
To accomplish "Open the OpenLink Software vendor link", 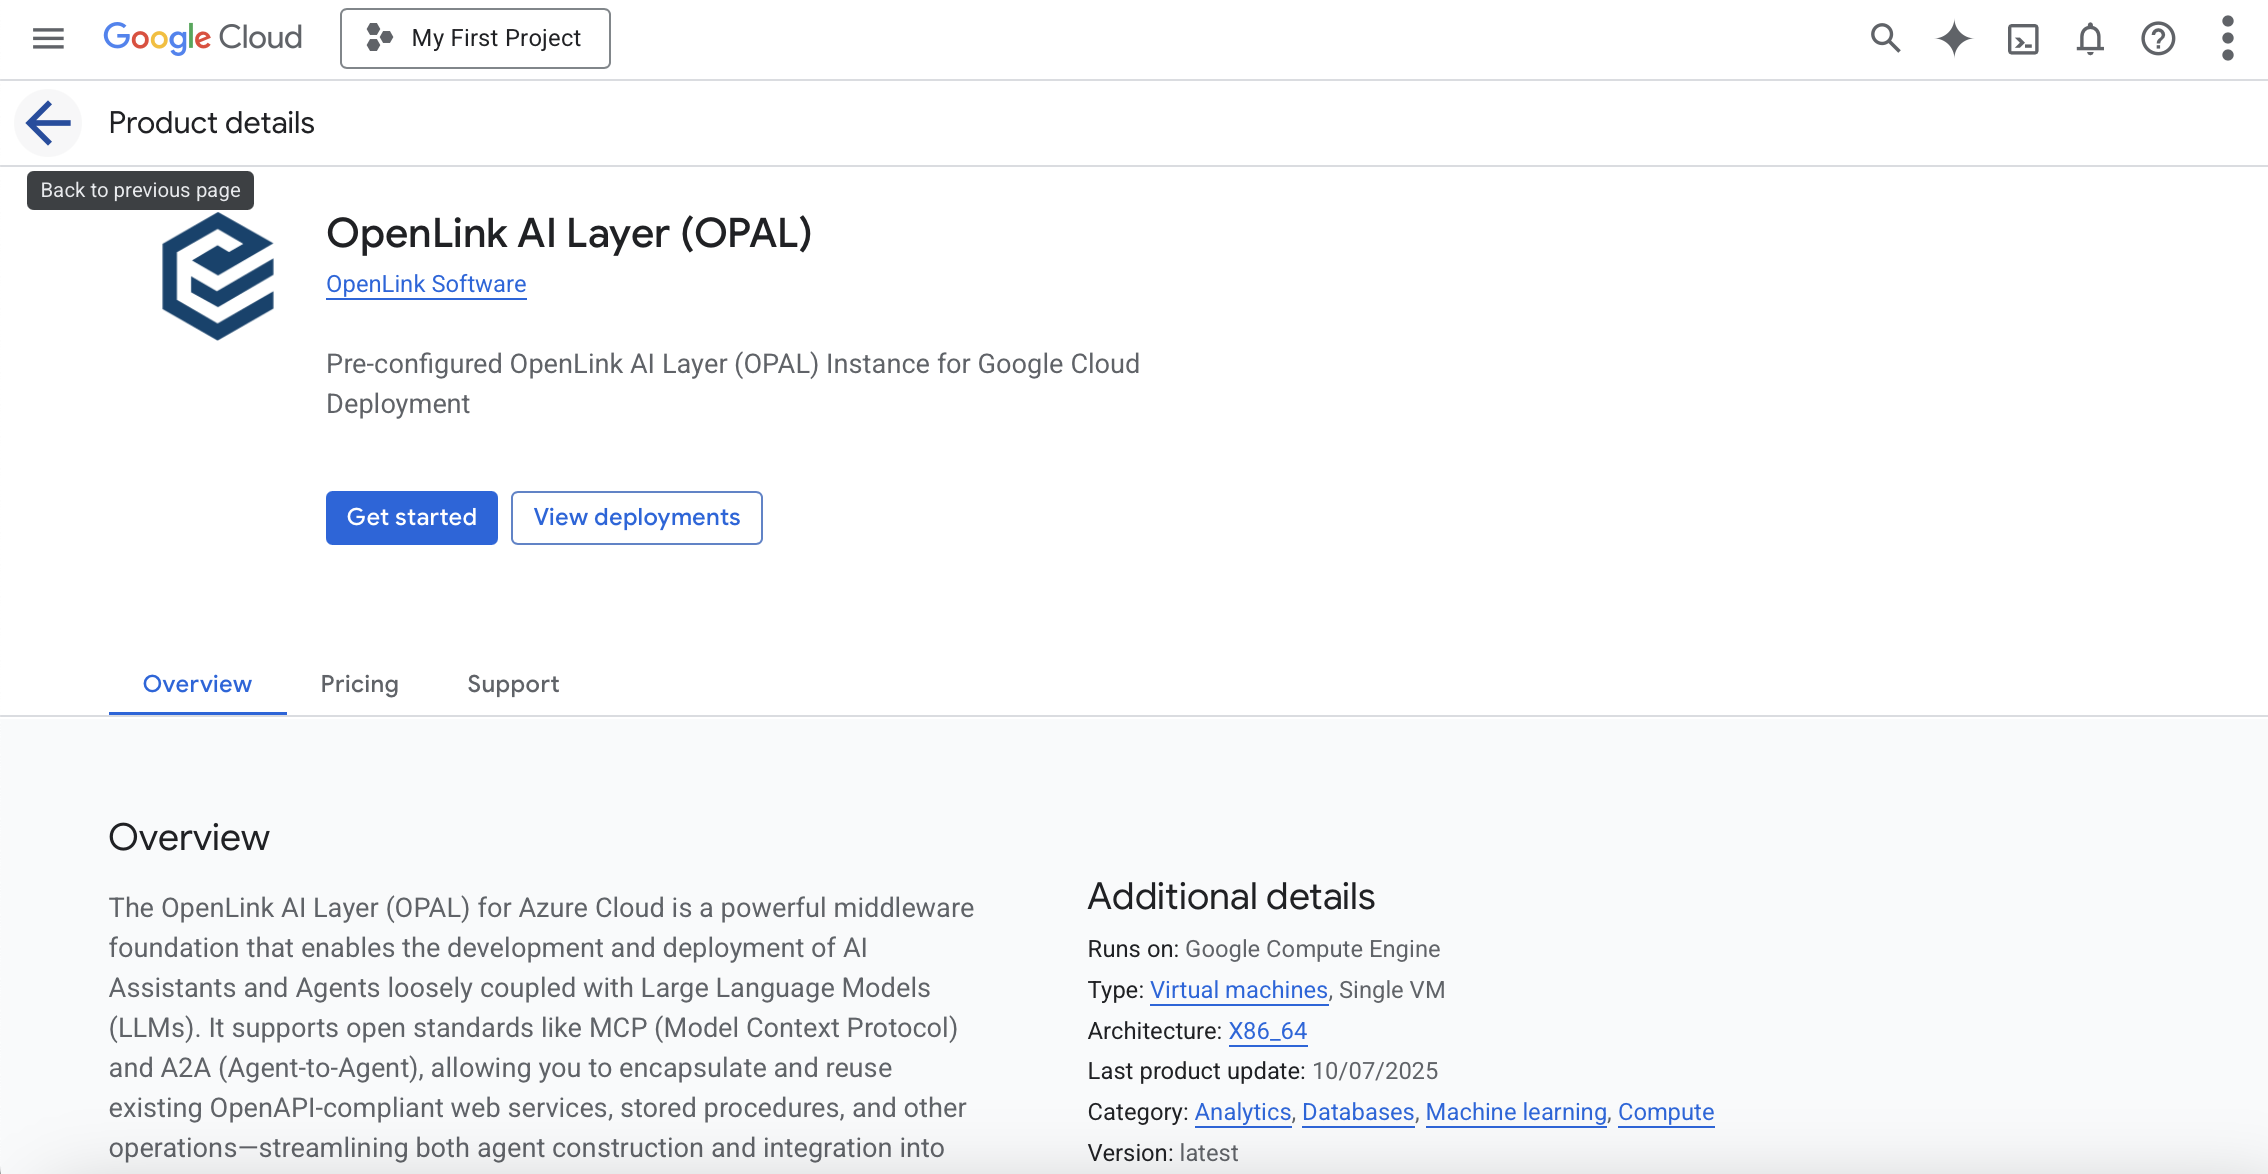I will tap(426, 284).
